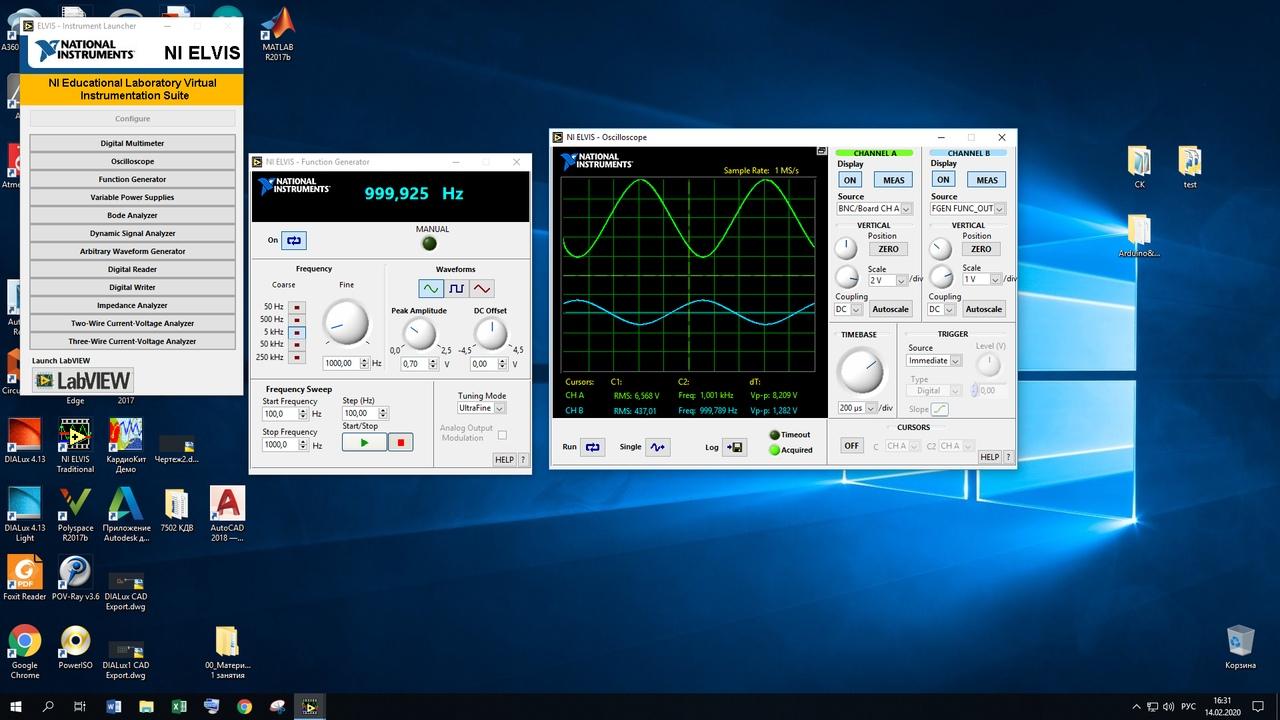Launch the Arbitrary Waveform Generator
Viewport: 1280px width, 720px height.
132,251
